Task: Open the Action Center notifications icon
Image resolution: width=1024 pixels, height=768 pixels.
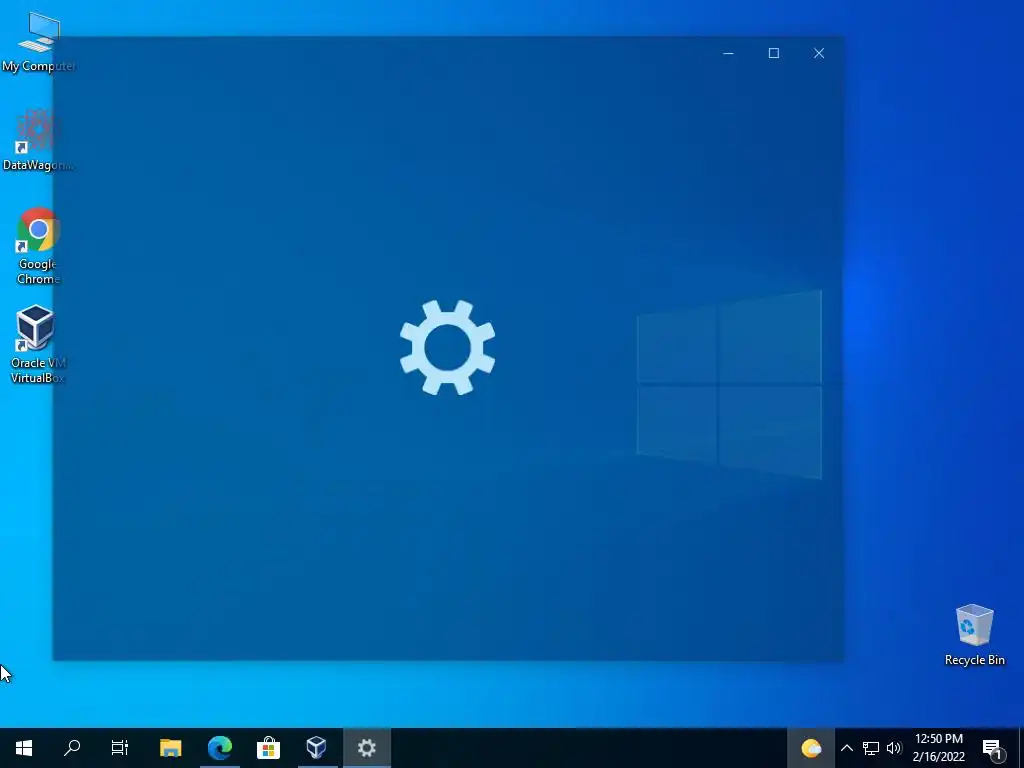Action: pos(992,748)
